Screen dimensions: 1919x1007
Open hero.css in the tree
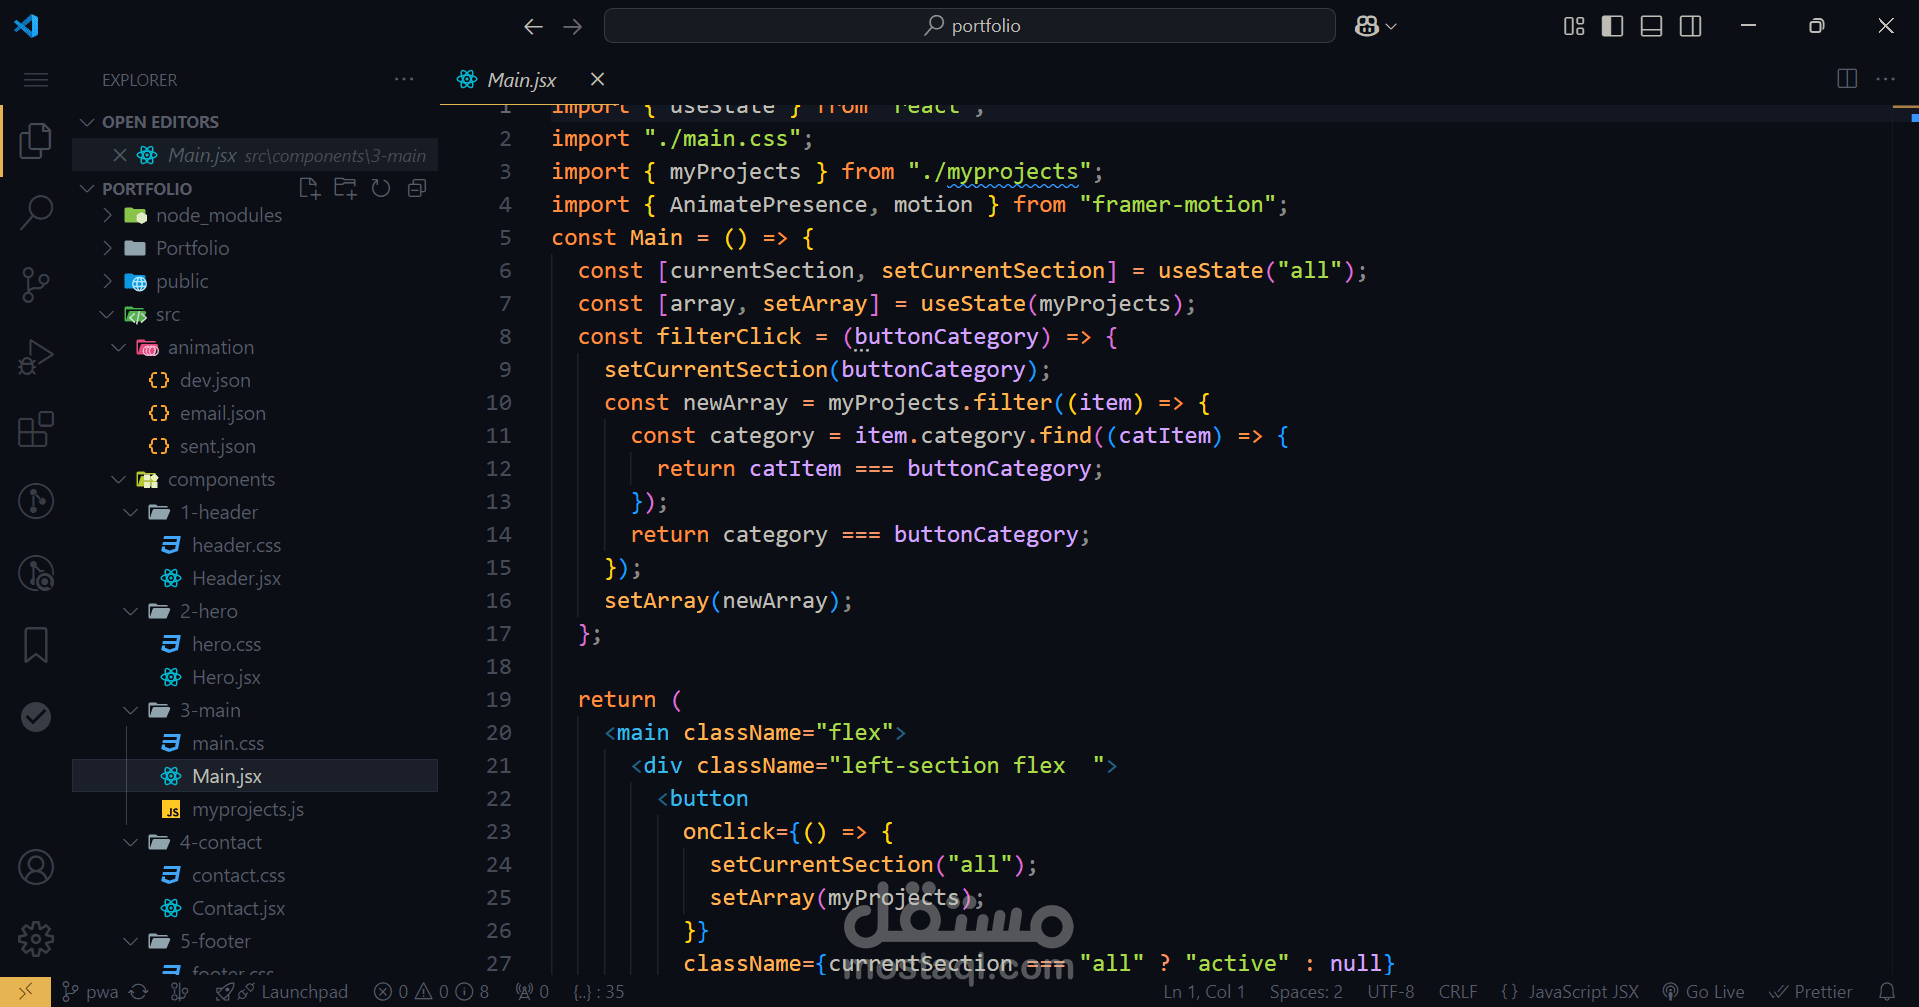coord(226,644)
